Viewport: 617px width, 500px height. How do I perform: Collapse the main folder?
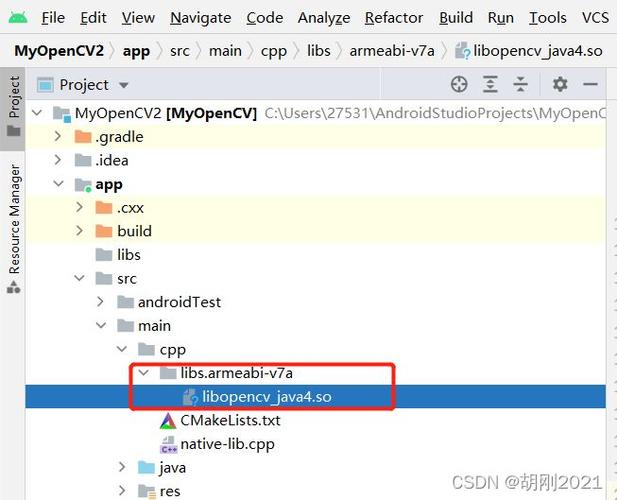click(101, 325)
